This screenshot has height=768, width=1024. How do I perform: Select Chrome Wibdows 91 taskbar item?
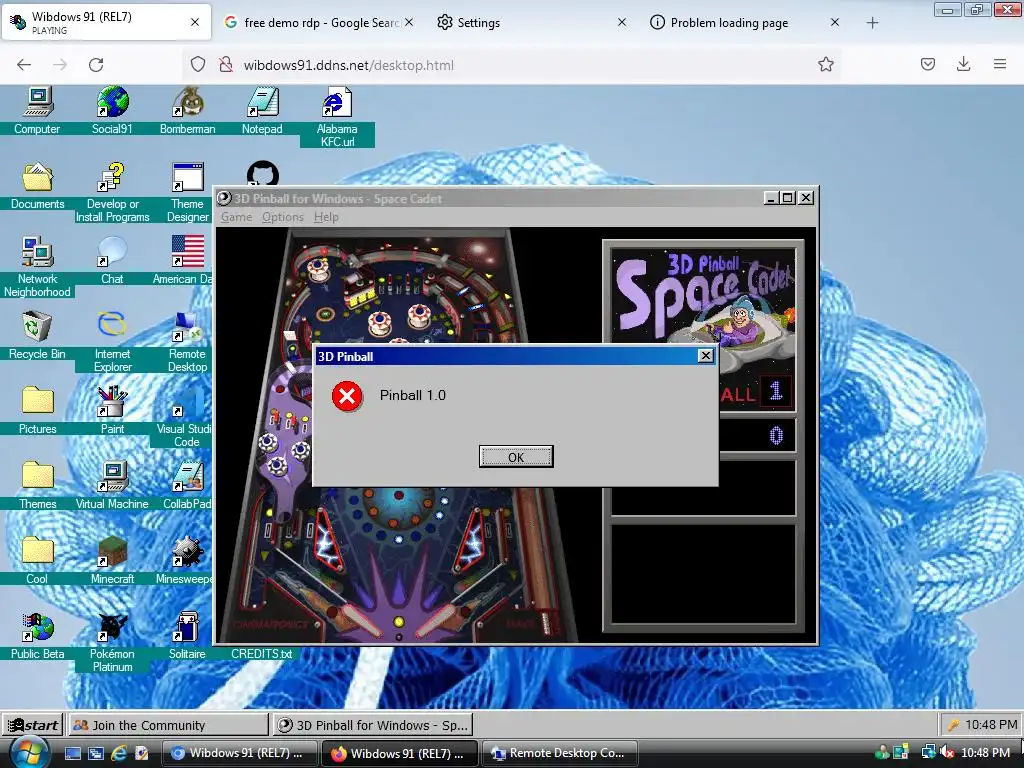(239, 753)
